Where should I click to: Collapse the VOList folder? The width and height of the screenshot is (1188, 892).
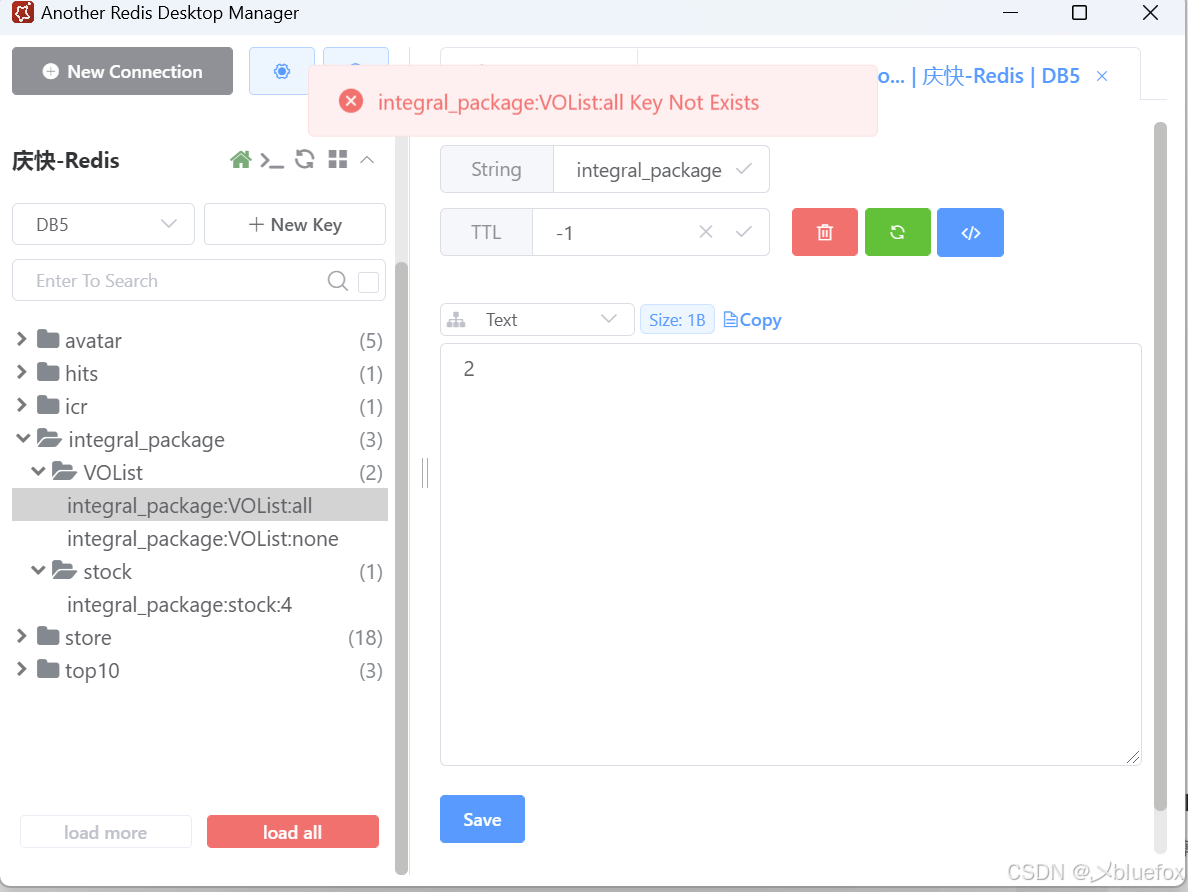38,471
